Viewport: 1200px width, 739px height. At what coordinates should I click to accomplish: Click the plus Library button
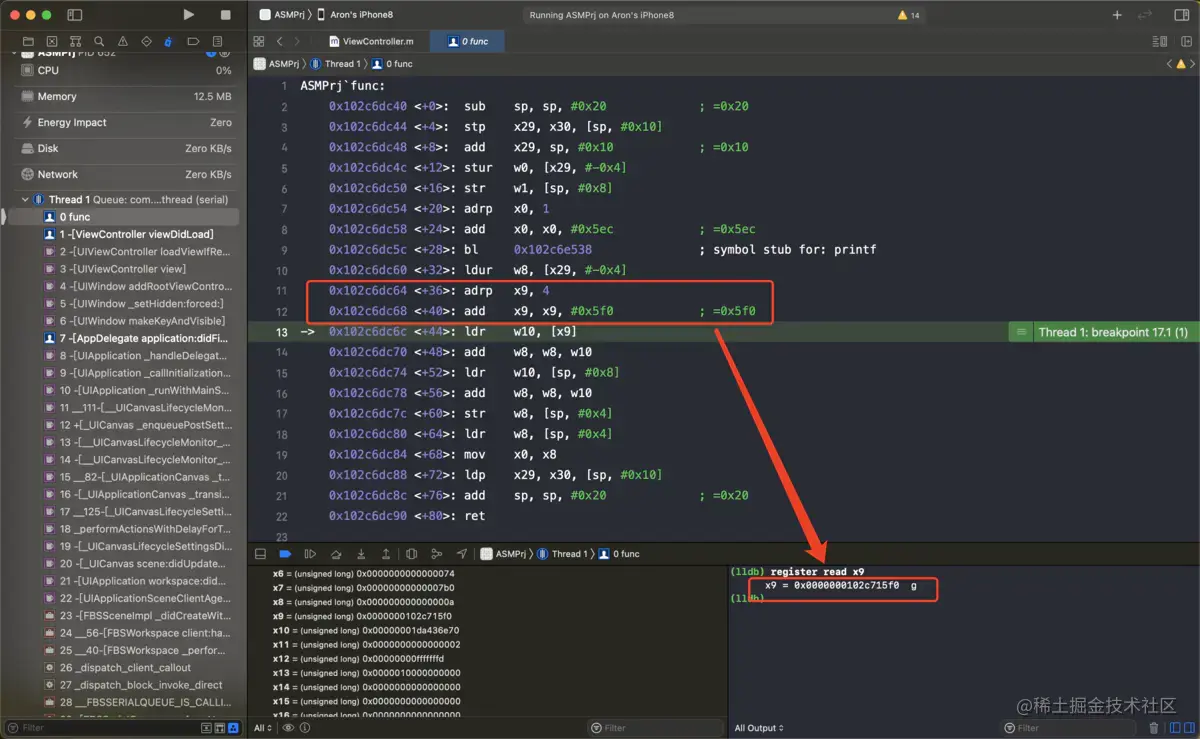(x=1117, y=15)
